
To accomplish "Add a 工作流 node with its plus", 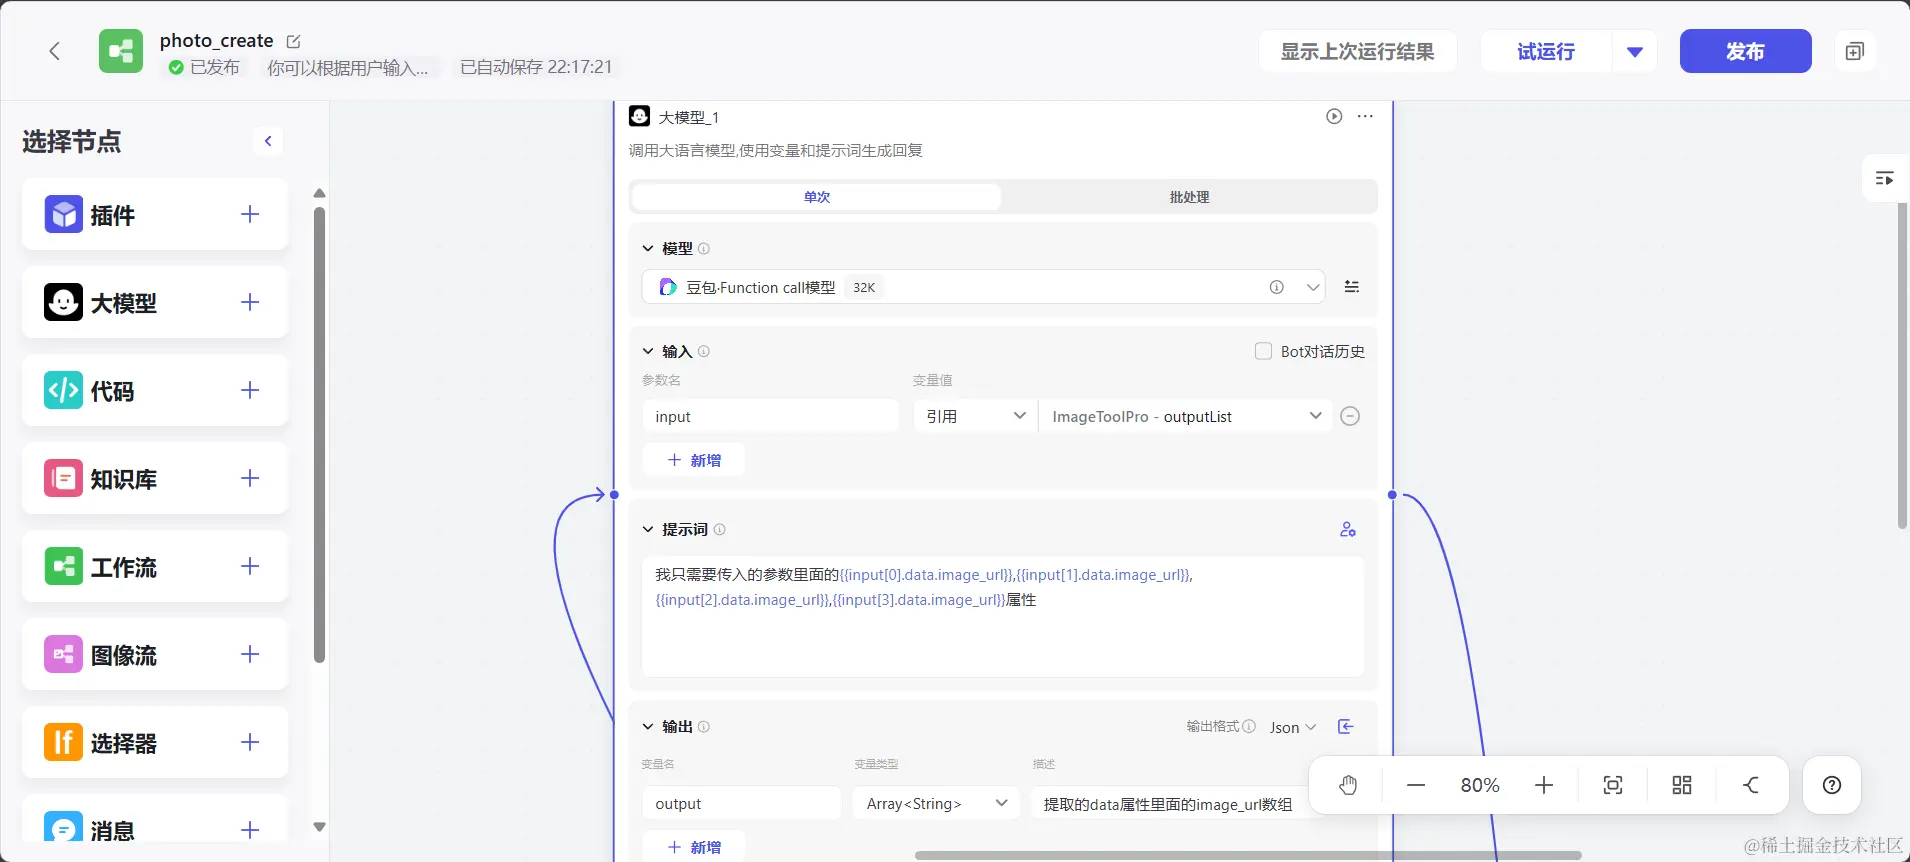I will pyautogui.click(x=250, y=566).
